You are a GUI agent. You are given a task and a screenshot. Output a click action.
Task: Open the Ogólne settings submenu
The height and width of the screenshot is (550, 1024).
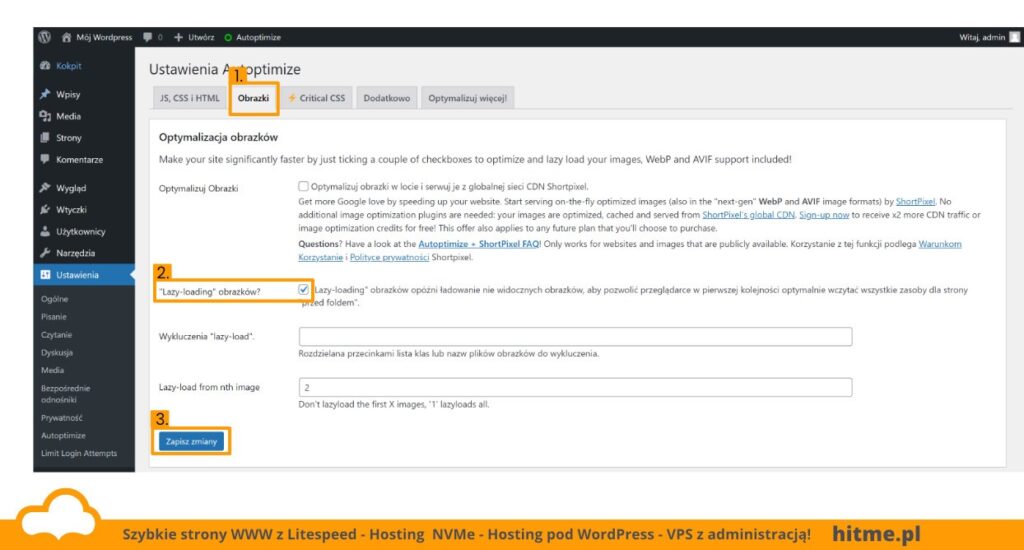coord(55,299)
